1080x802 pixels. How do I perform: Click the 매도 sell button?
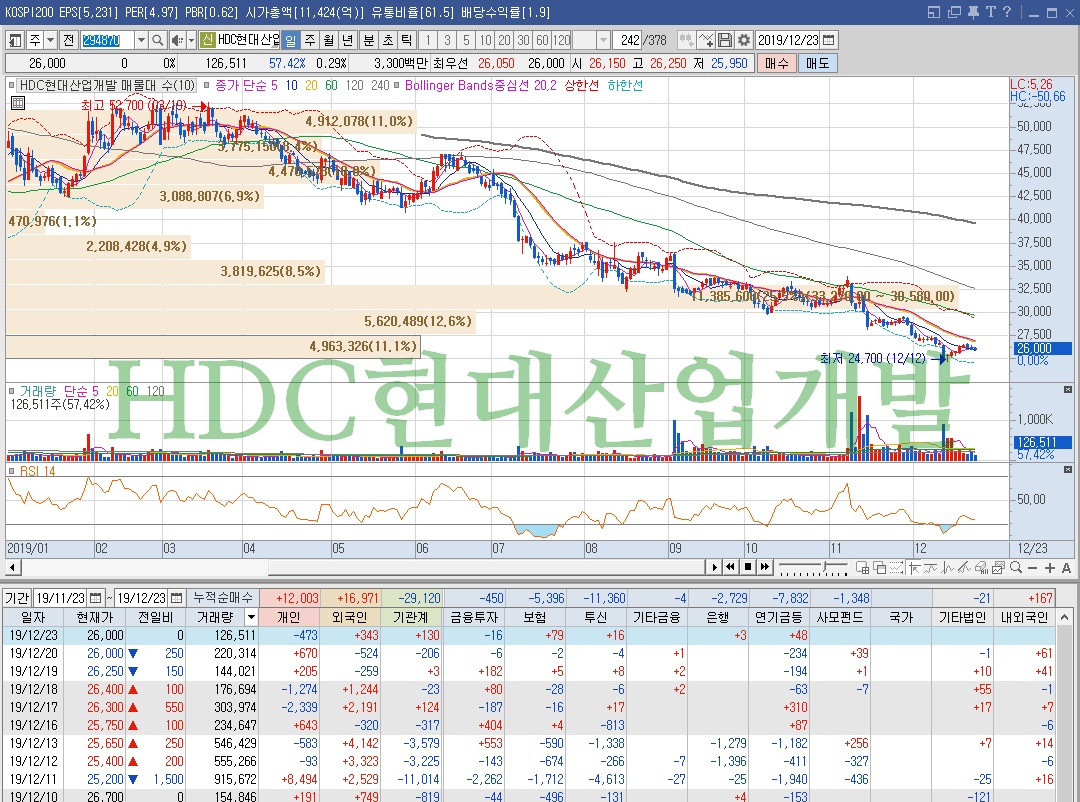818,63
